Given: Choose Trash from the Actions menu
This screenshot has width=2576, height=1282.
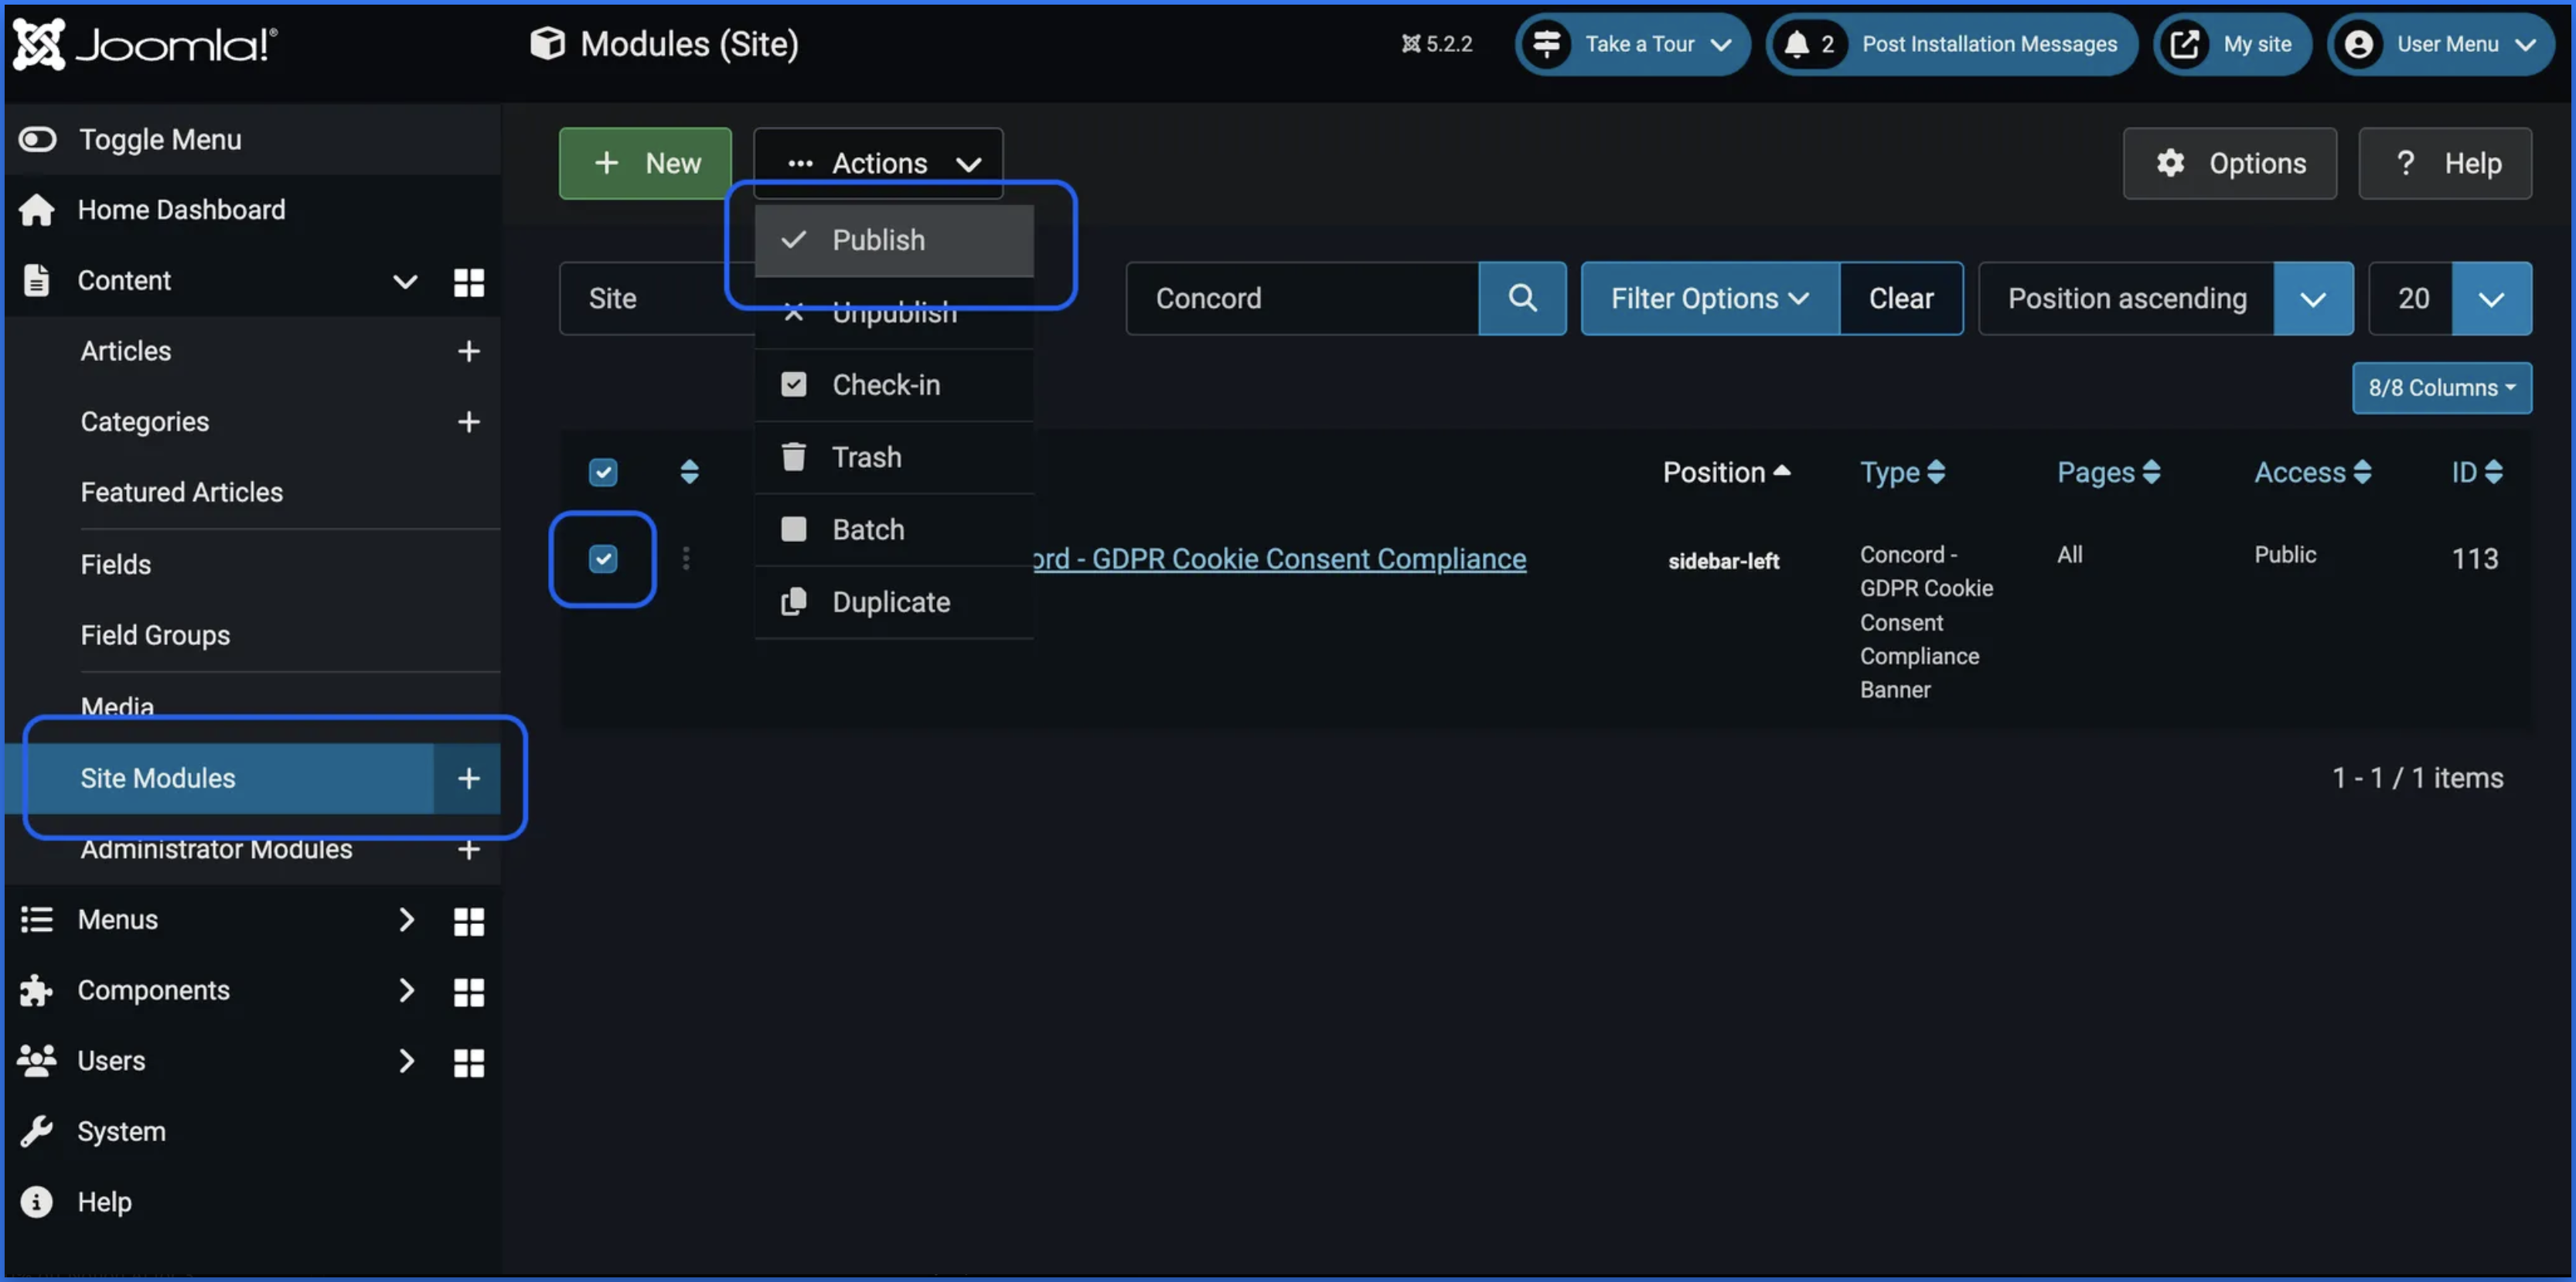Looking at the screenshot, I should [x=894, y=457].
